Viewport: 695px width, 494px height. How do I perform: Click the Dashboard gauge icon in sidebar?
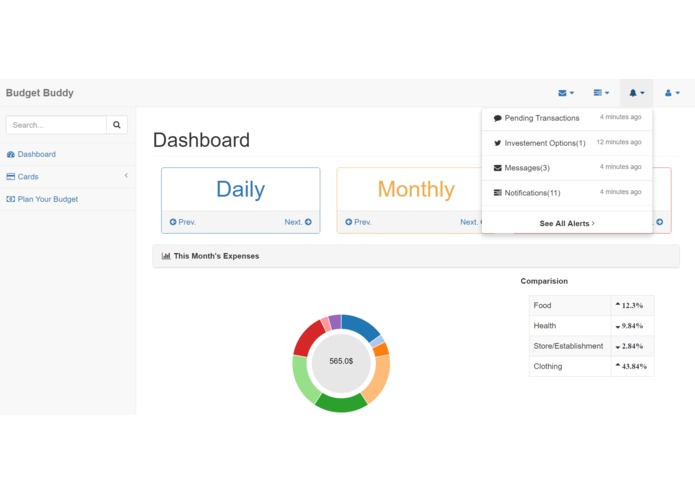coord(11,154)
